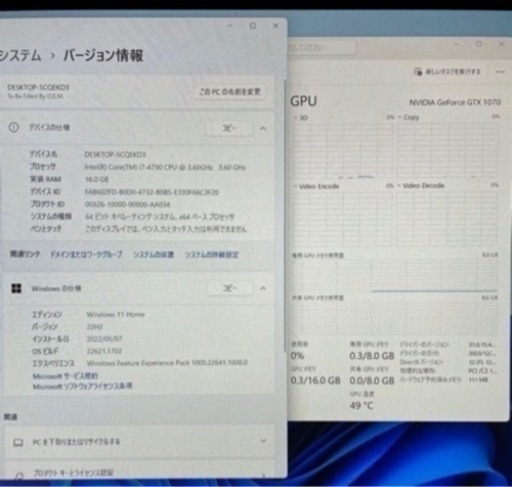The width and height of the screenshot is (512, 487).
Task: Close the Settings window
Action: click(x=276, y=26)
